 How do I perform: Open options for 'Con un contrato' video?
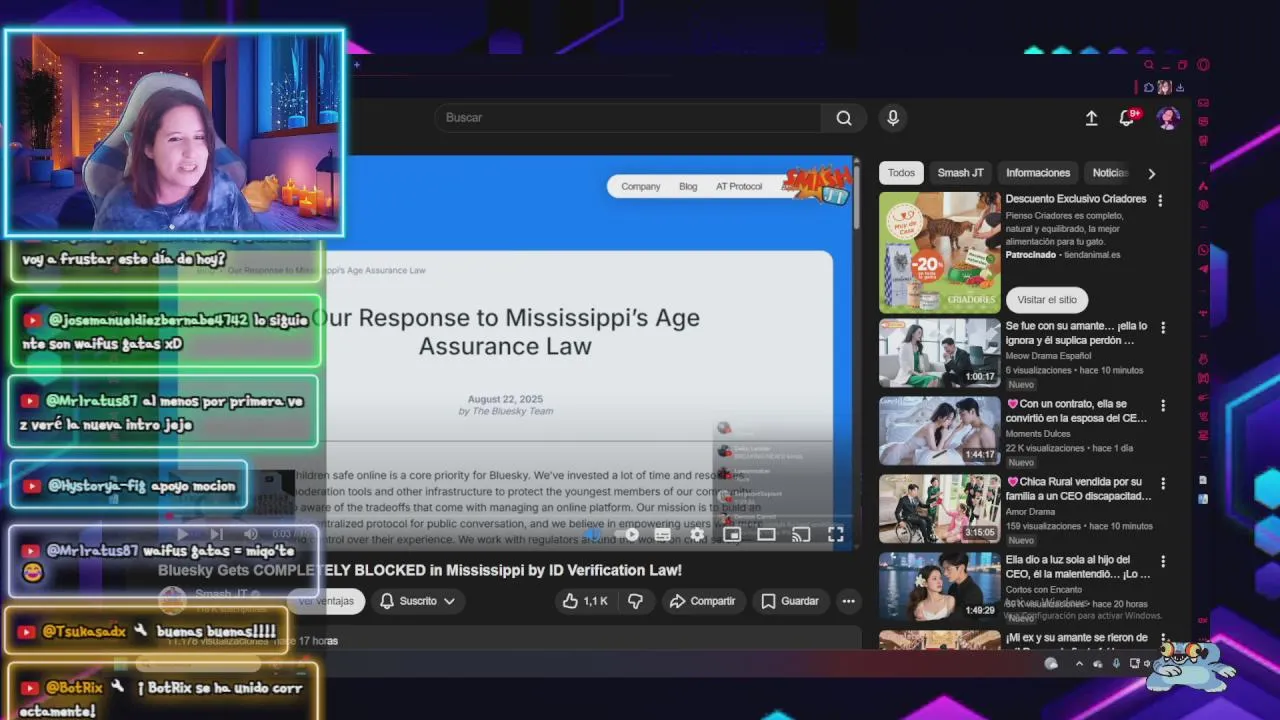1162,406
